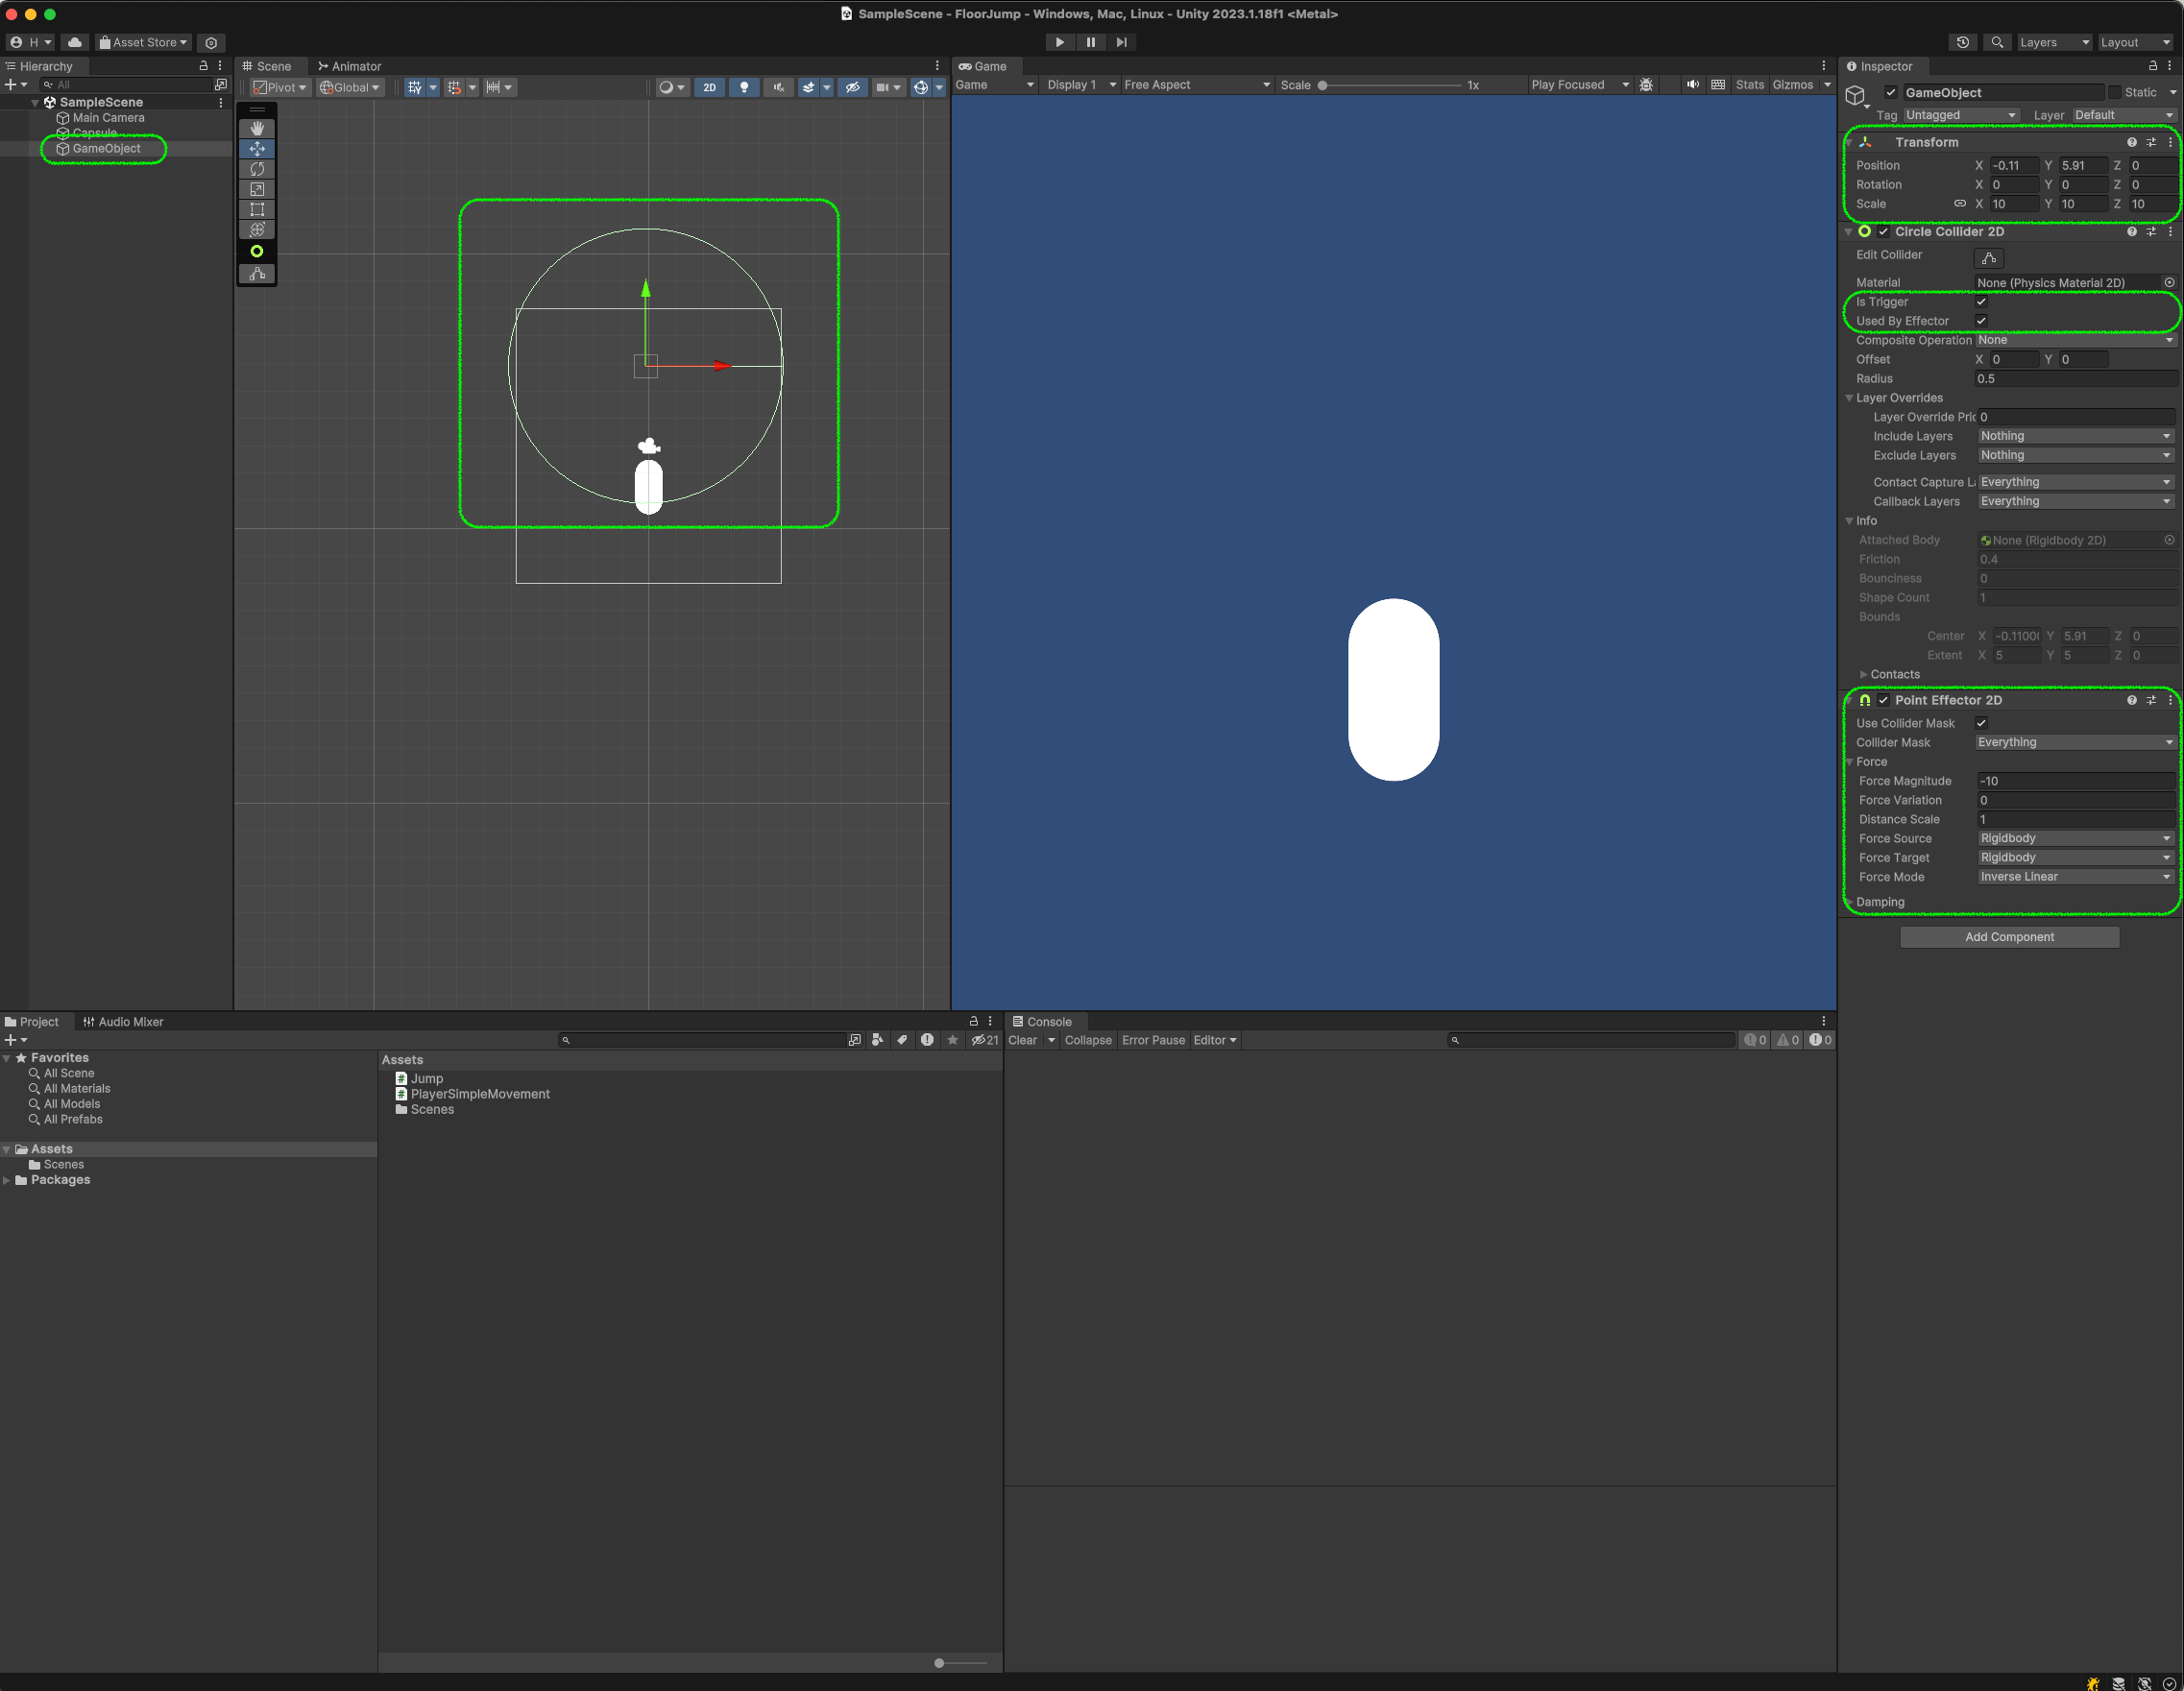Viewport: 2184px width, 1691px height.
Task: Click the Edit Collider button icon
Action: 1988,258
